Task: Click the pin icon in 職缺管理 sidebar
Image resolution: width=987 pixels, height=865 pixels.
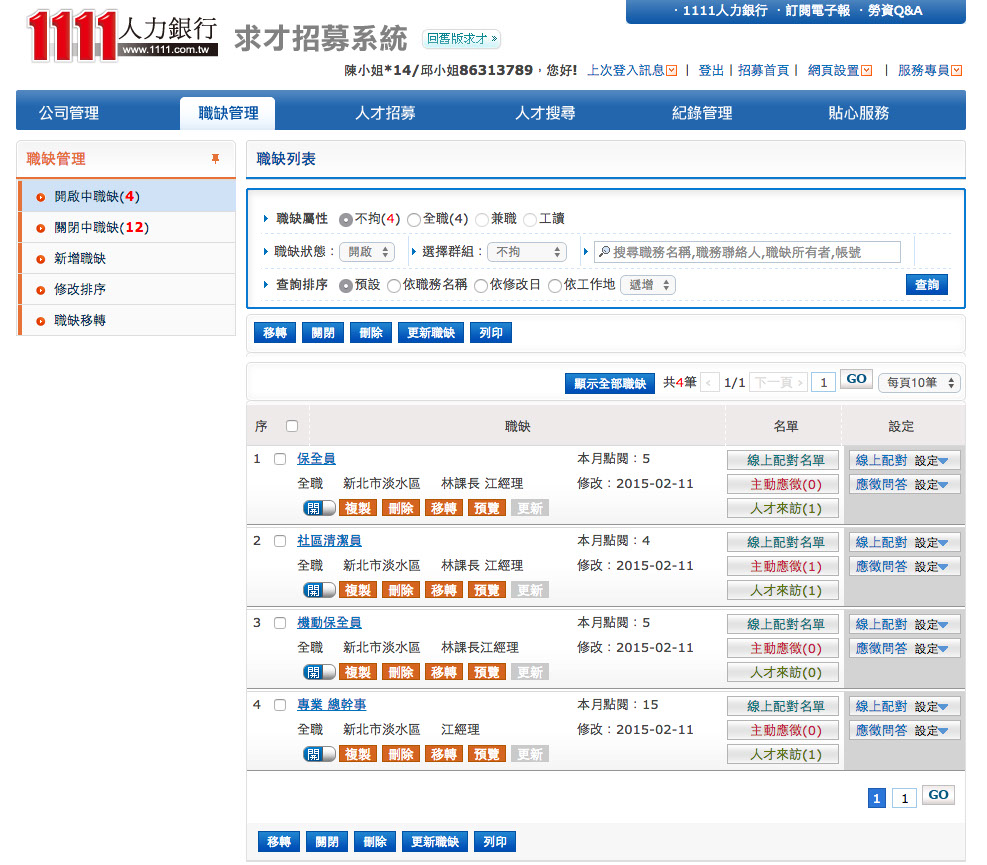Action: (x=215, y=159)
